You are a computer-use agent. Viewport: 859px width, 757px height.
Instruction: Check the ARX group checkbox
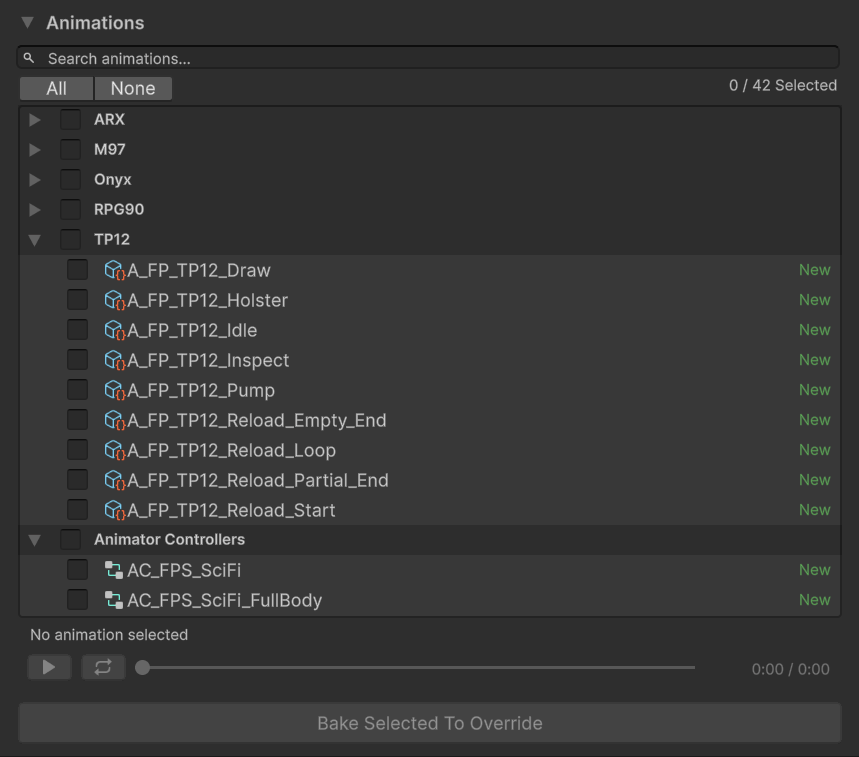point(70,119)
